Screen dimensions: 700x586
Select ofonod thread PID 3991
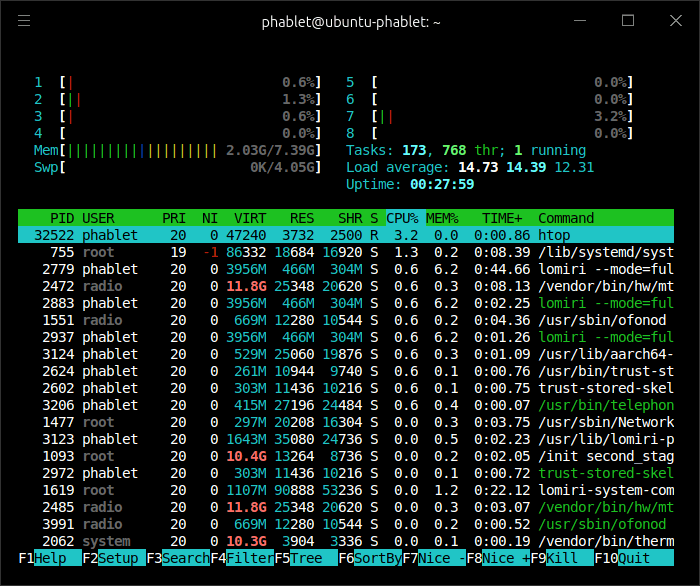(346, 524)
